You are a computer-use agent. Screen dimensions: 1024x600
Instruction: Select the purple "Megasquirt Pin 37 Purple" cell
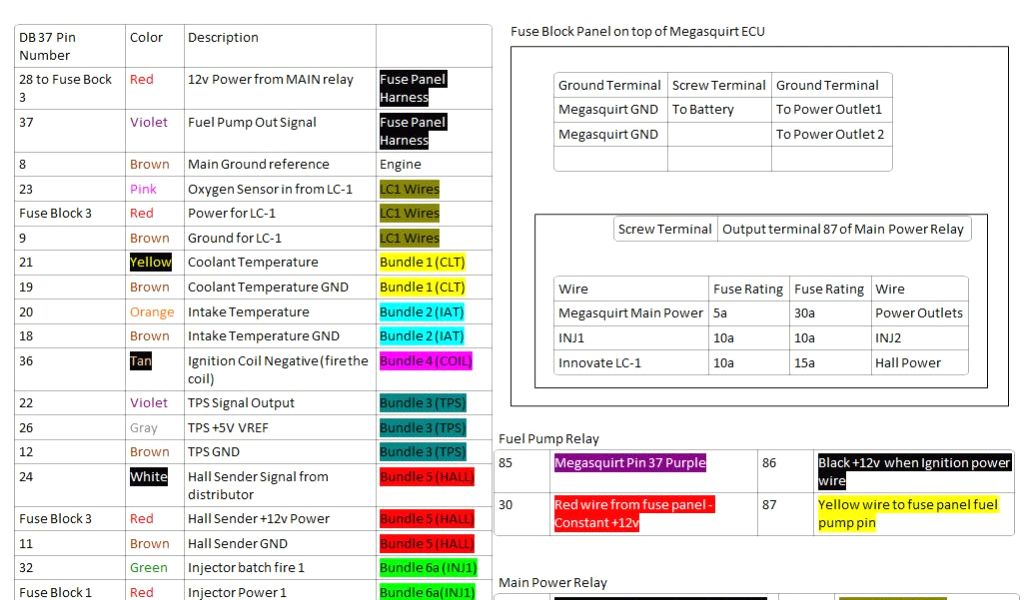[x=630, y=463]
